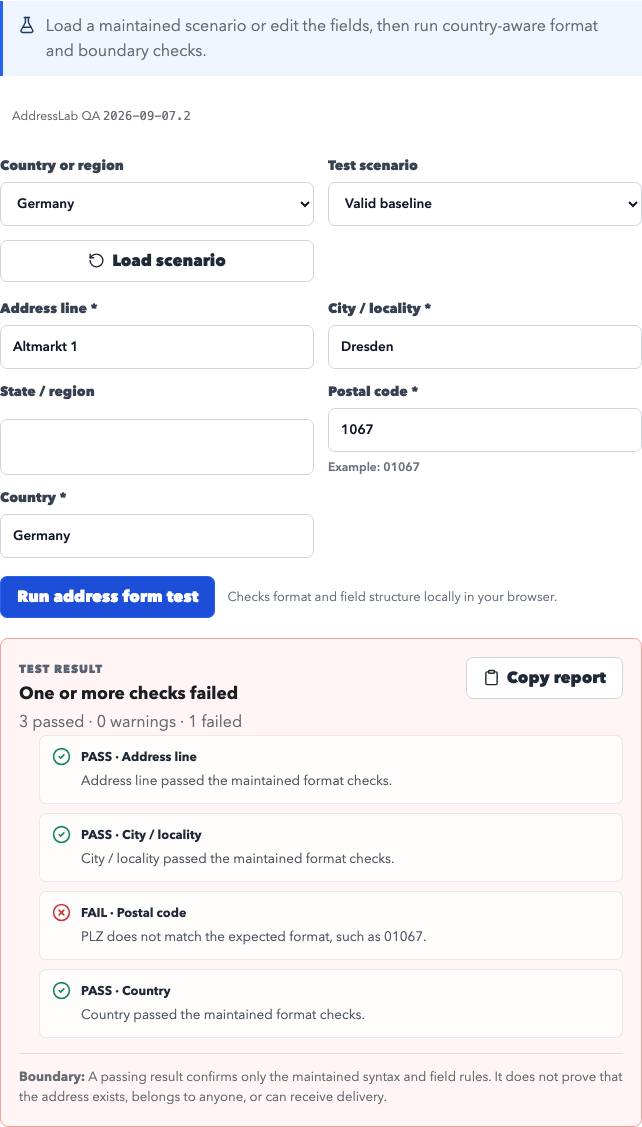This screenshot has width=642, height=1127.
Task: Select the PASS Country result row
Action: [x=331, y=1003]
